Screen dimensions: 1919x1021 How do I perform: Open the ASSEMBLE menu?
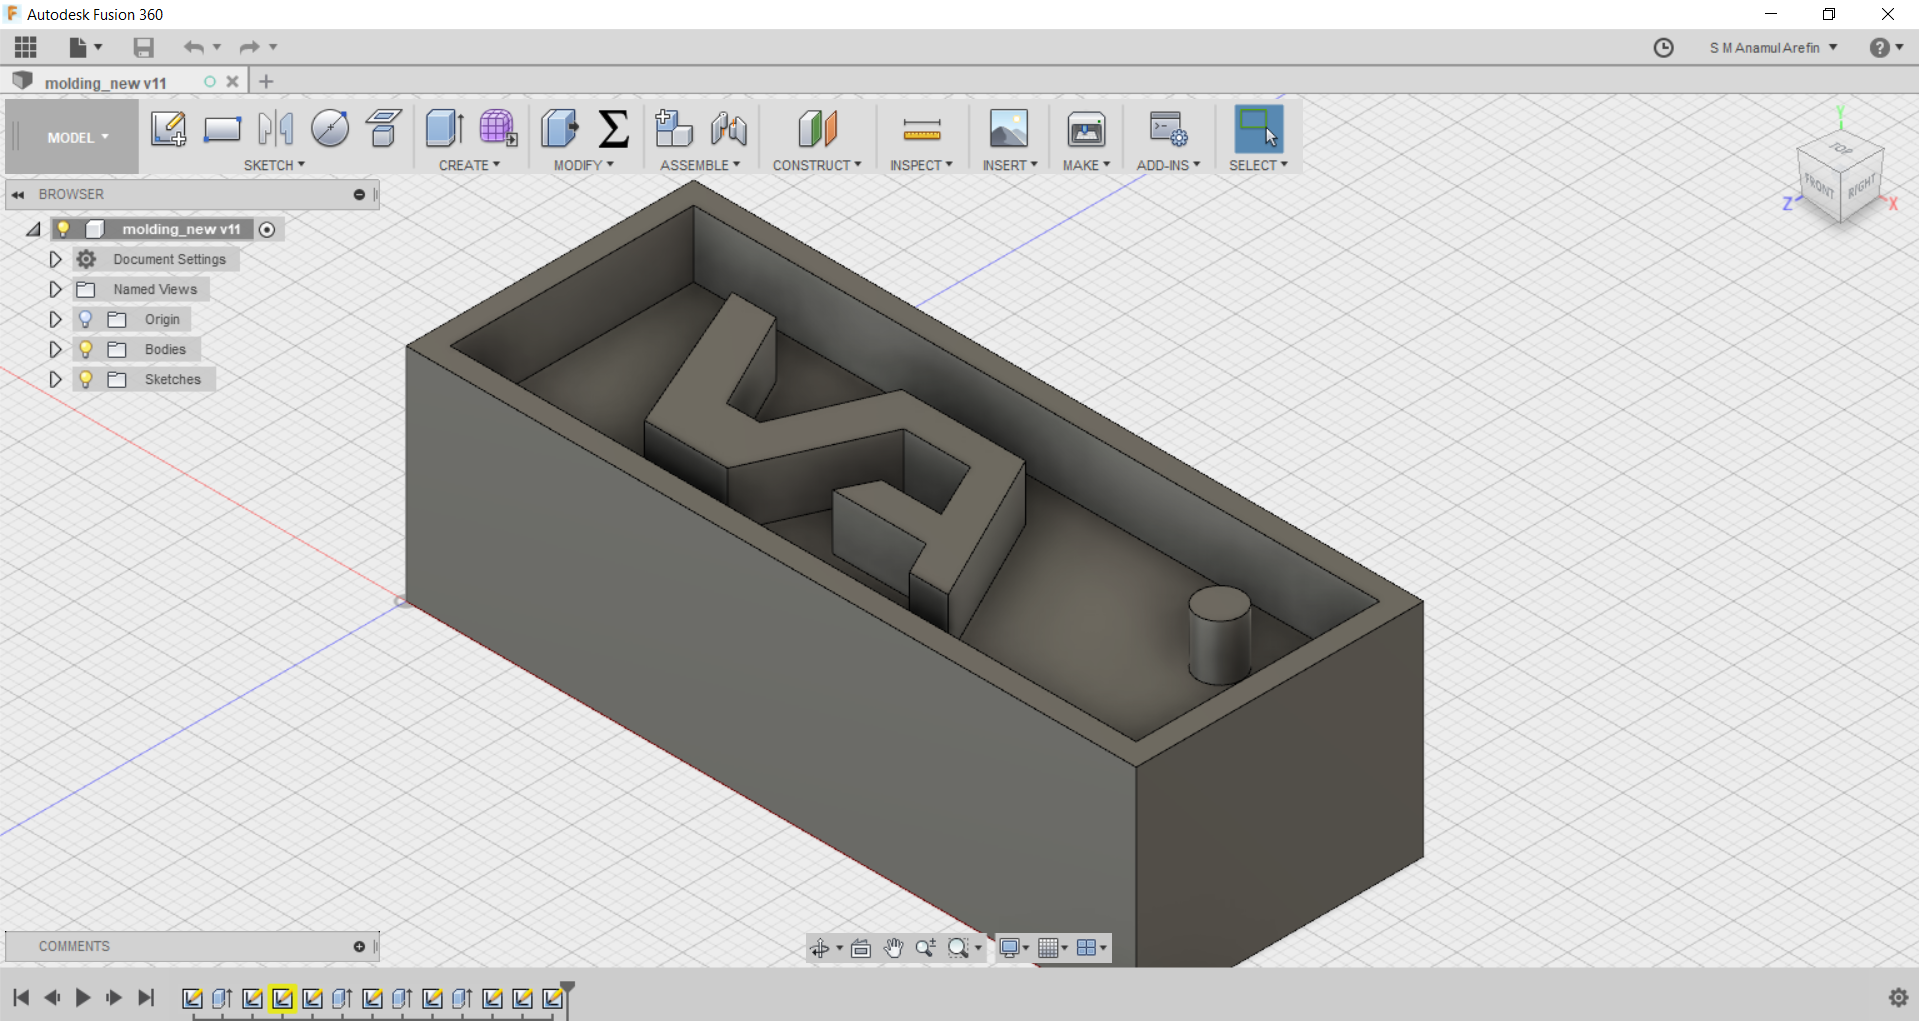[700, 165]
